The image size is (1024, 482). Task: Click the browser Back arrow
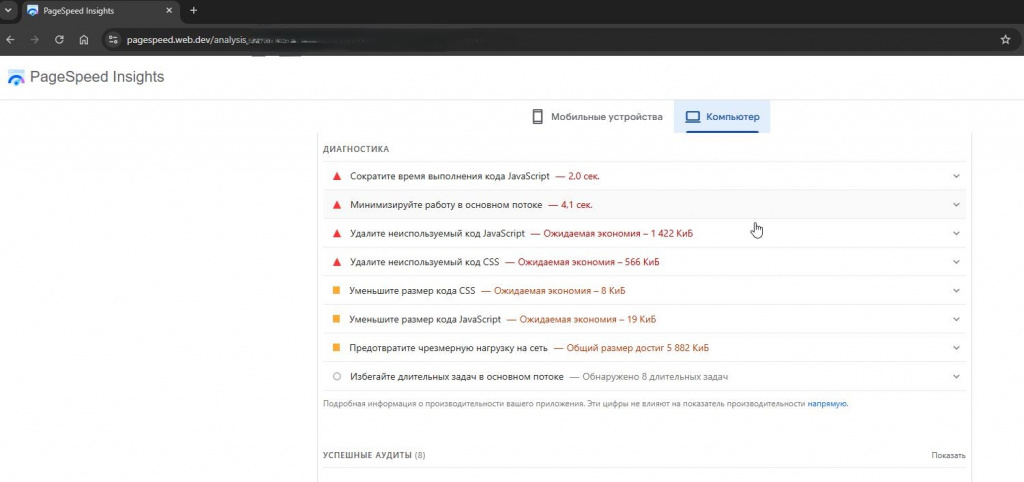tap(10, 40)
